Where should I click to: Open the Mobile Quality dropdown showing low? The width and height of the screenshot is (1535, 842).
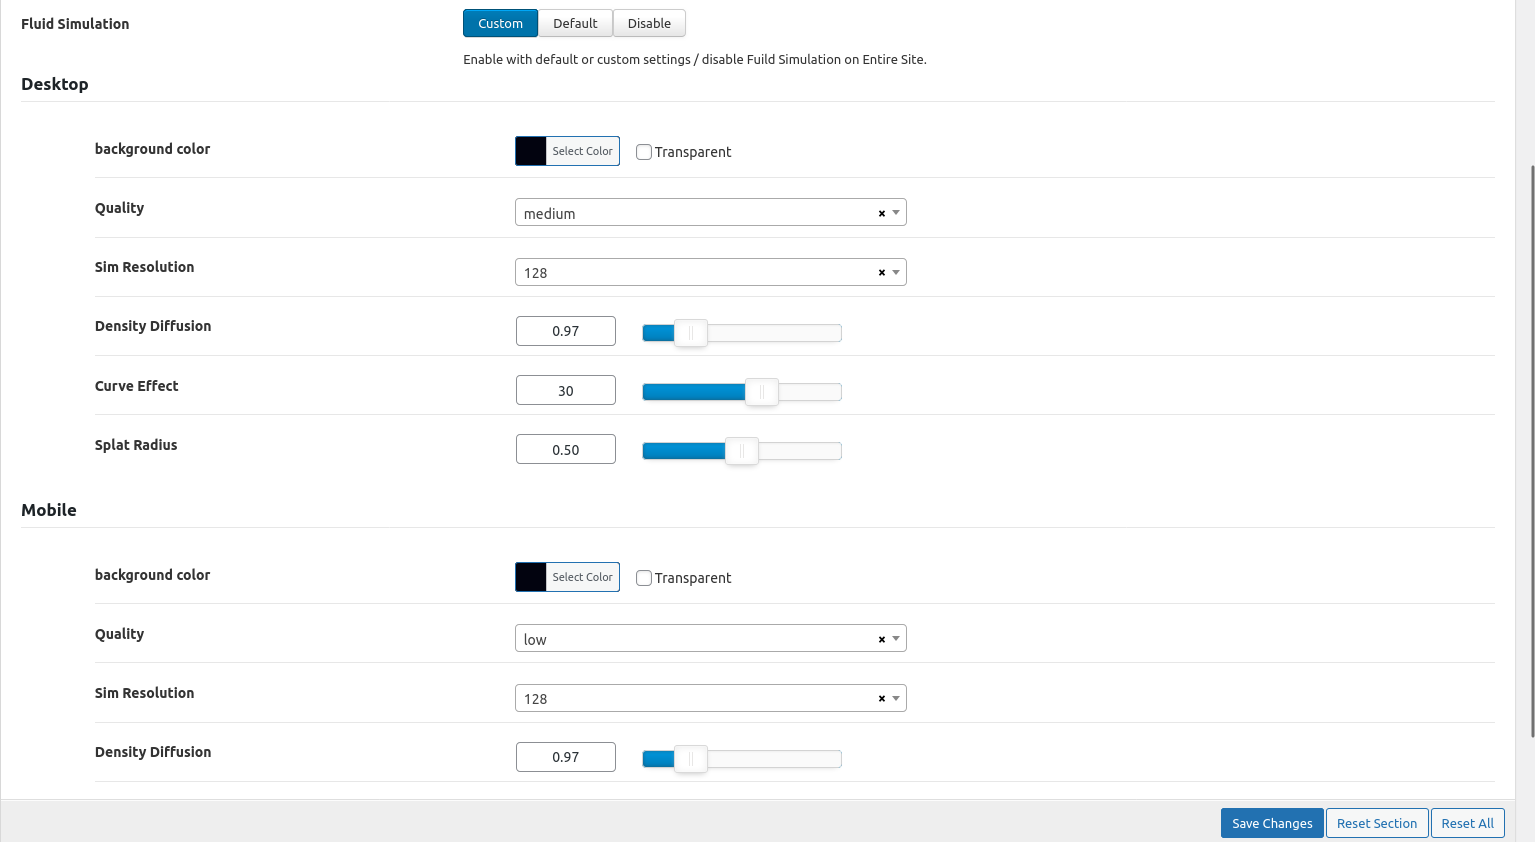tap(700, 639)
